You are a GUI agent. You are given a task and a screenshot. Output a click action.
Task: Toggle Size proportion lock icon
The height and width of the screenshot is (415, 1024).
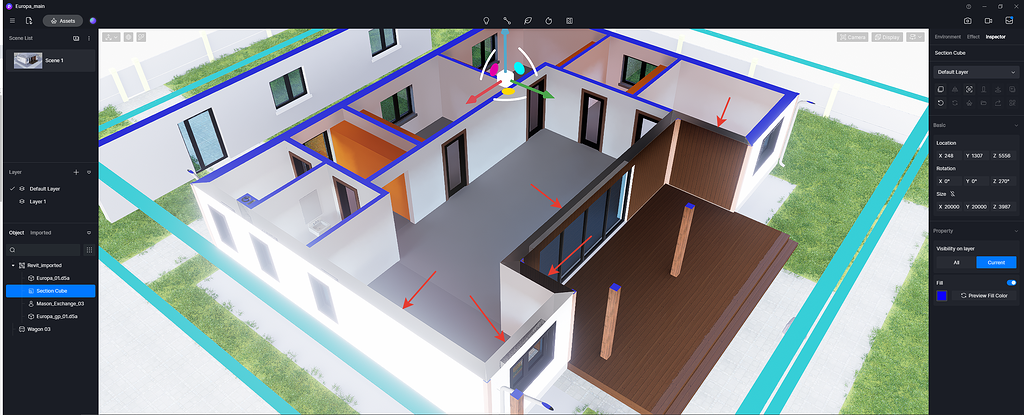952,194
